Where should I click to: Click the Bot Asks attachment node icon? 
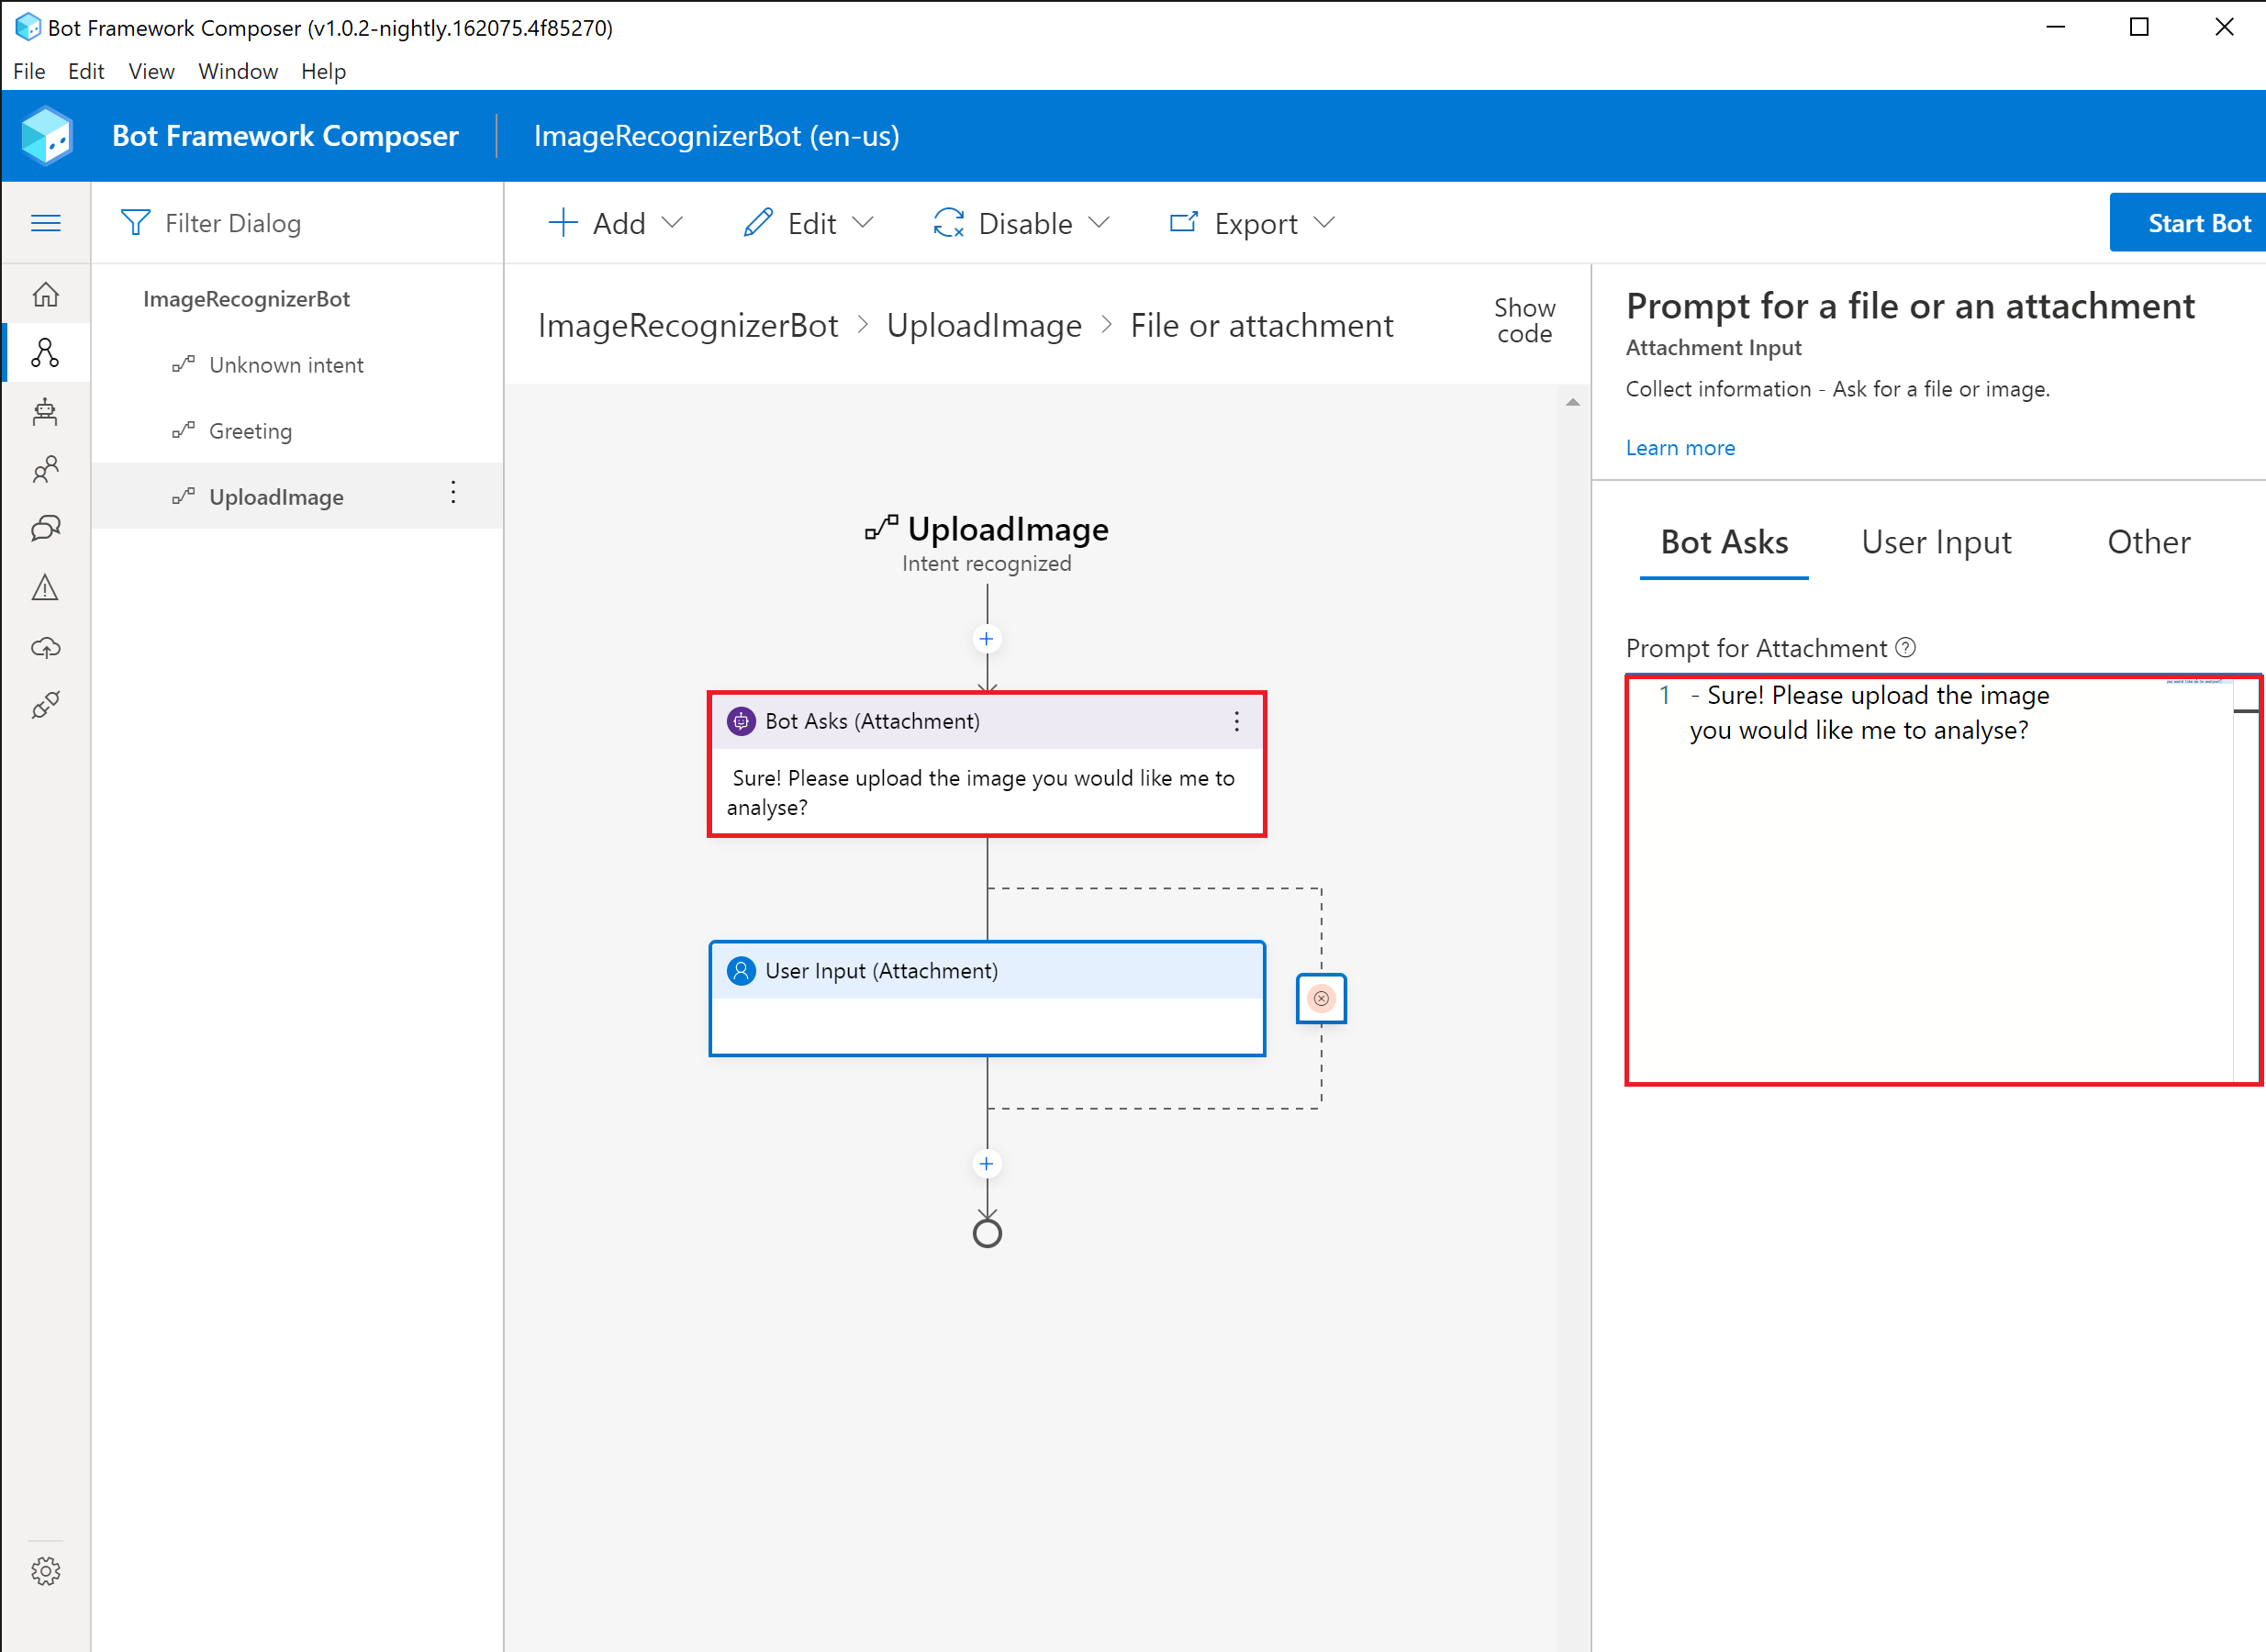pyautogui.click(x=741, y=721)
